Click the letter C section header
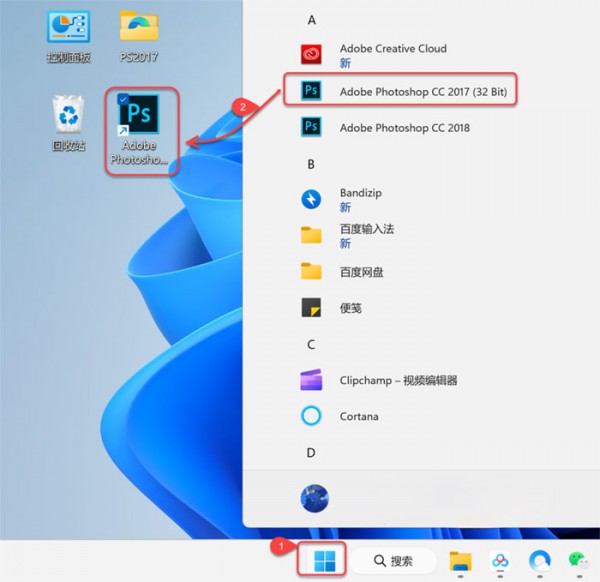Screen dimensions: 600x582 coord(311,344)
